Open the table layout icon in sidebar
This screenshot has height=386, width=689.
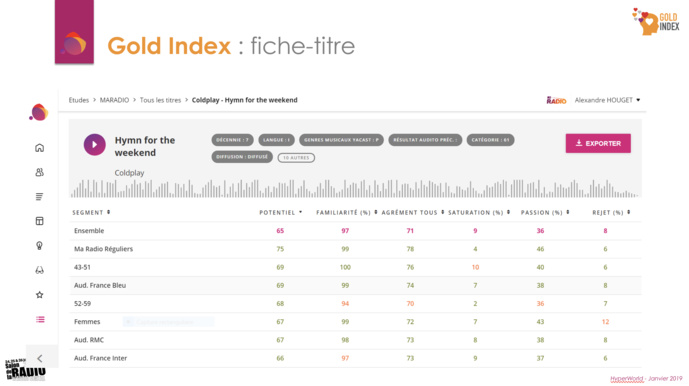pos(40,221)
